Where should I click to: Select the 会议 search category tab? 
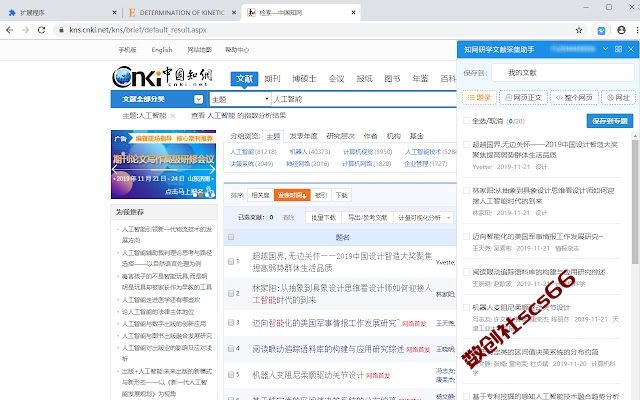click(x=336, y=79)
